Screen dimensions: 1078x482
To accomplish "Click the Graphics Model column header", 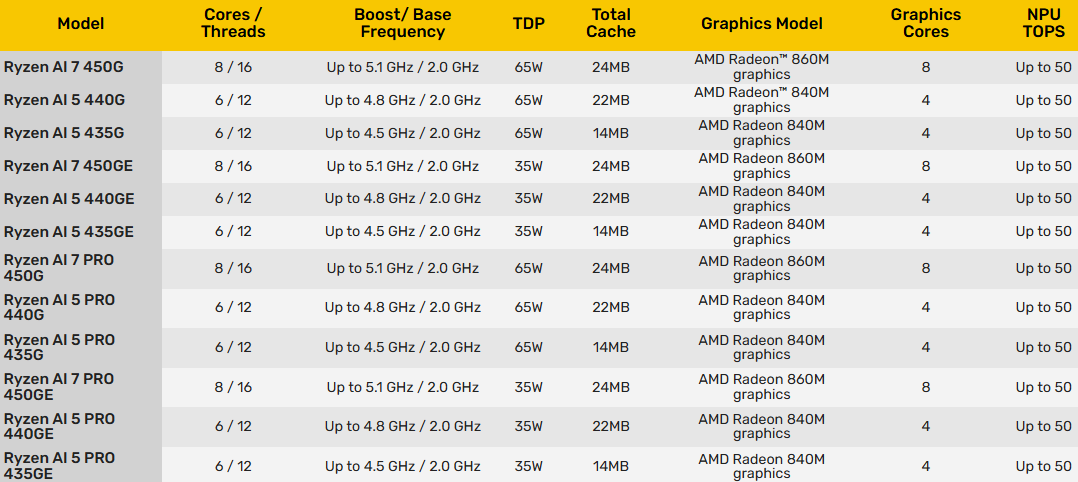I will 762,23.
